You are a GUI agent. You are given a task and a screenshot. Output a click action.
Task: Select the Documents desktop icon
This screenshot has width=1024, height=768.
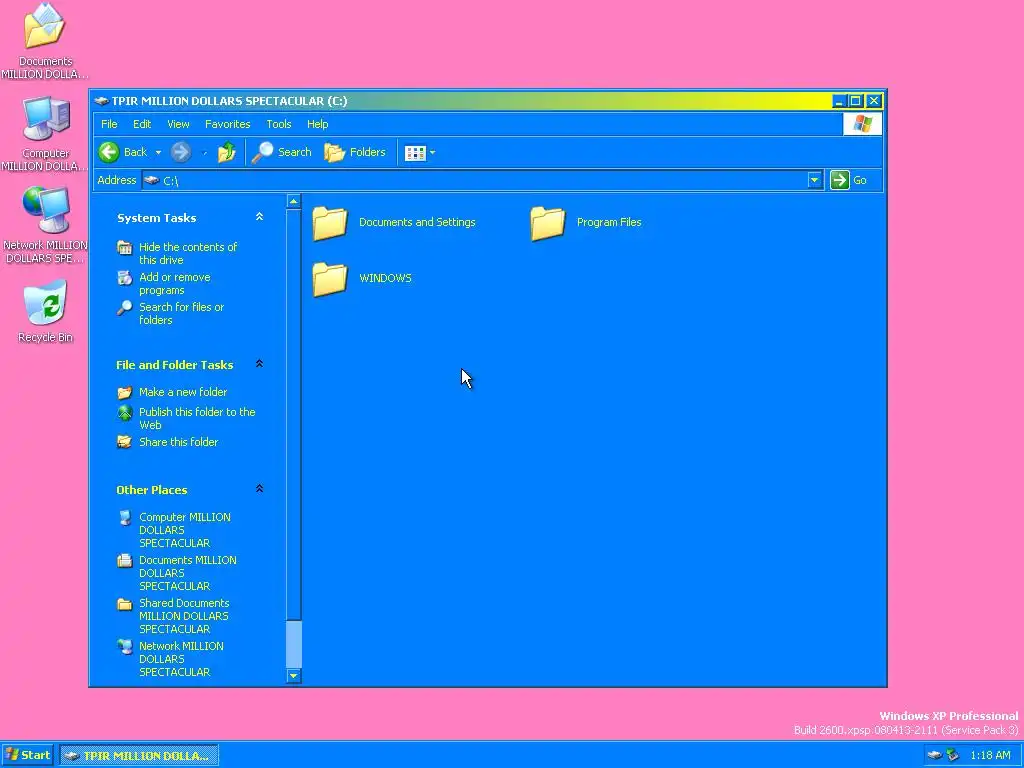click(x=44, y=26)
